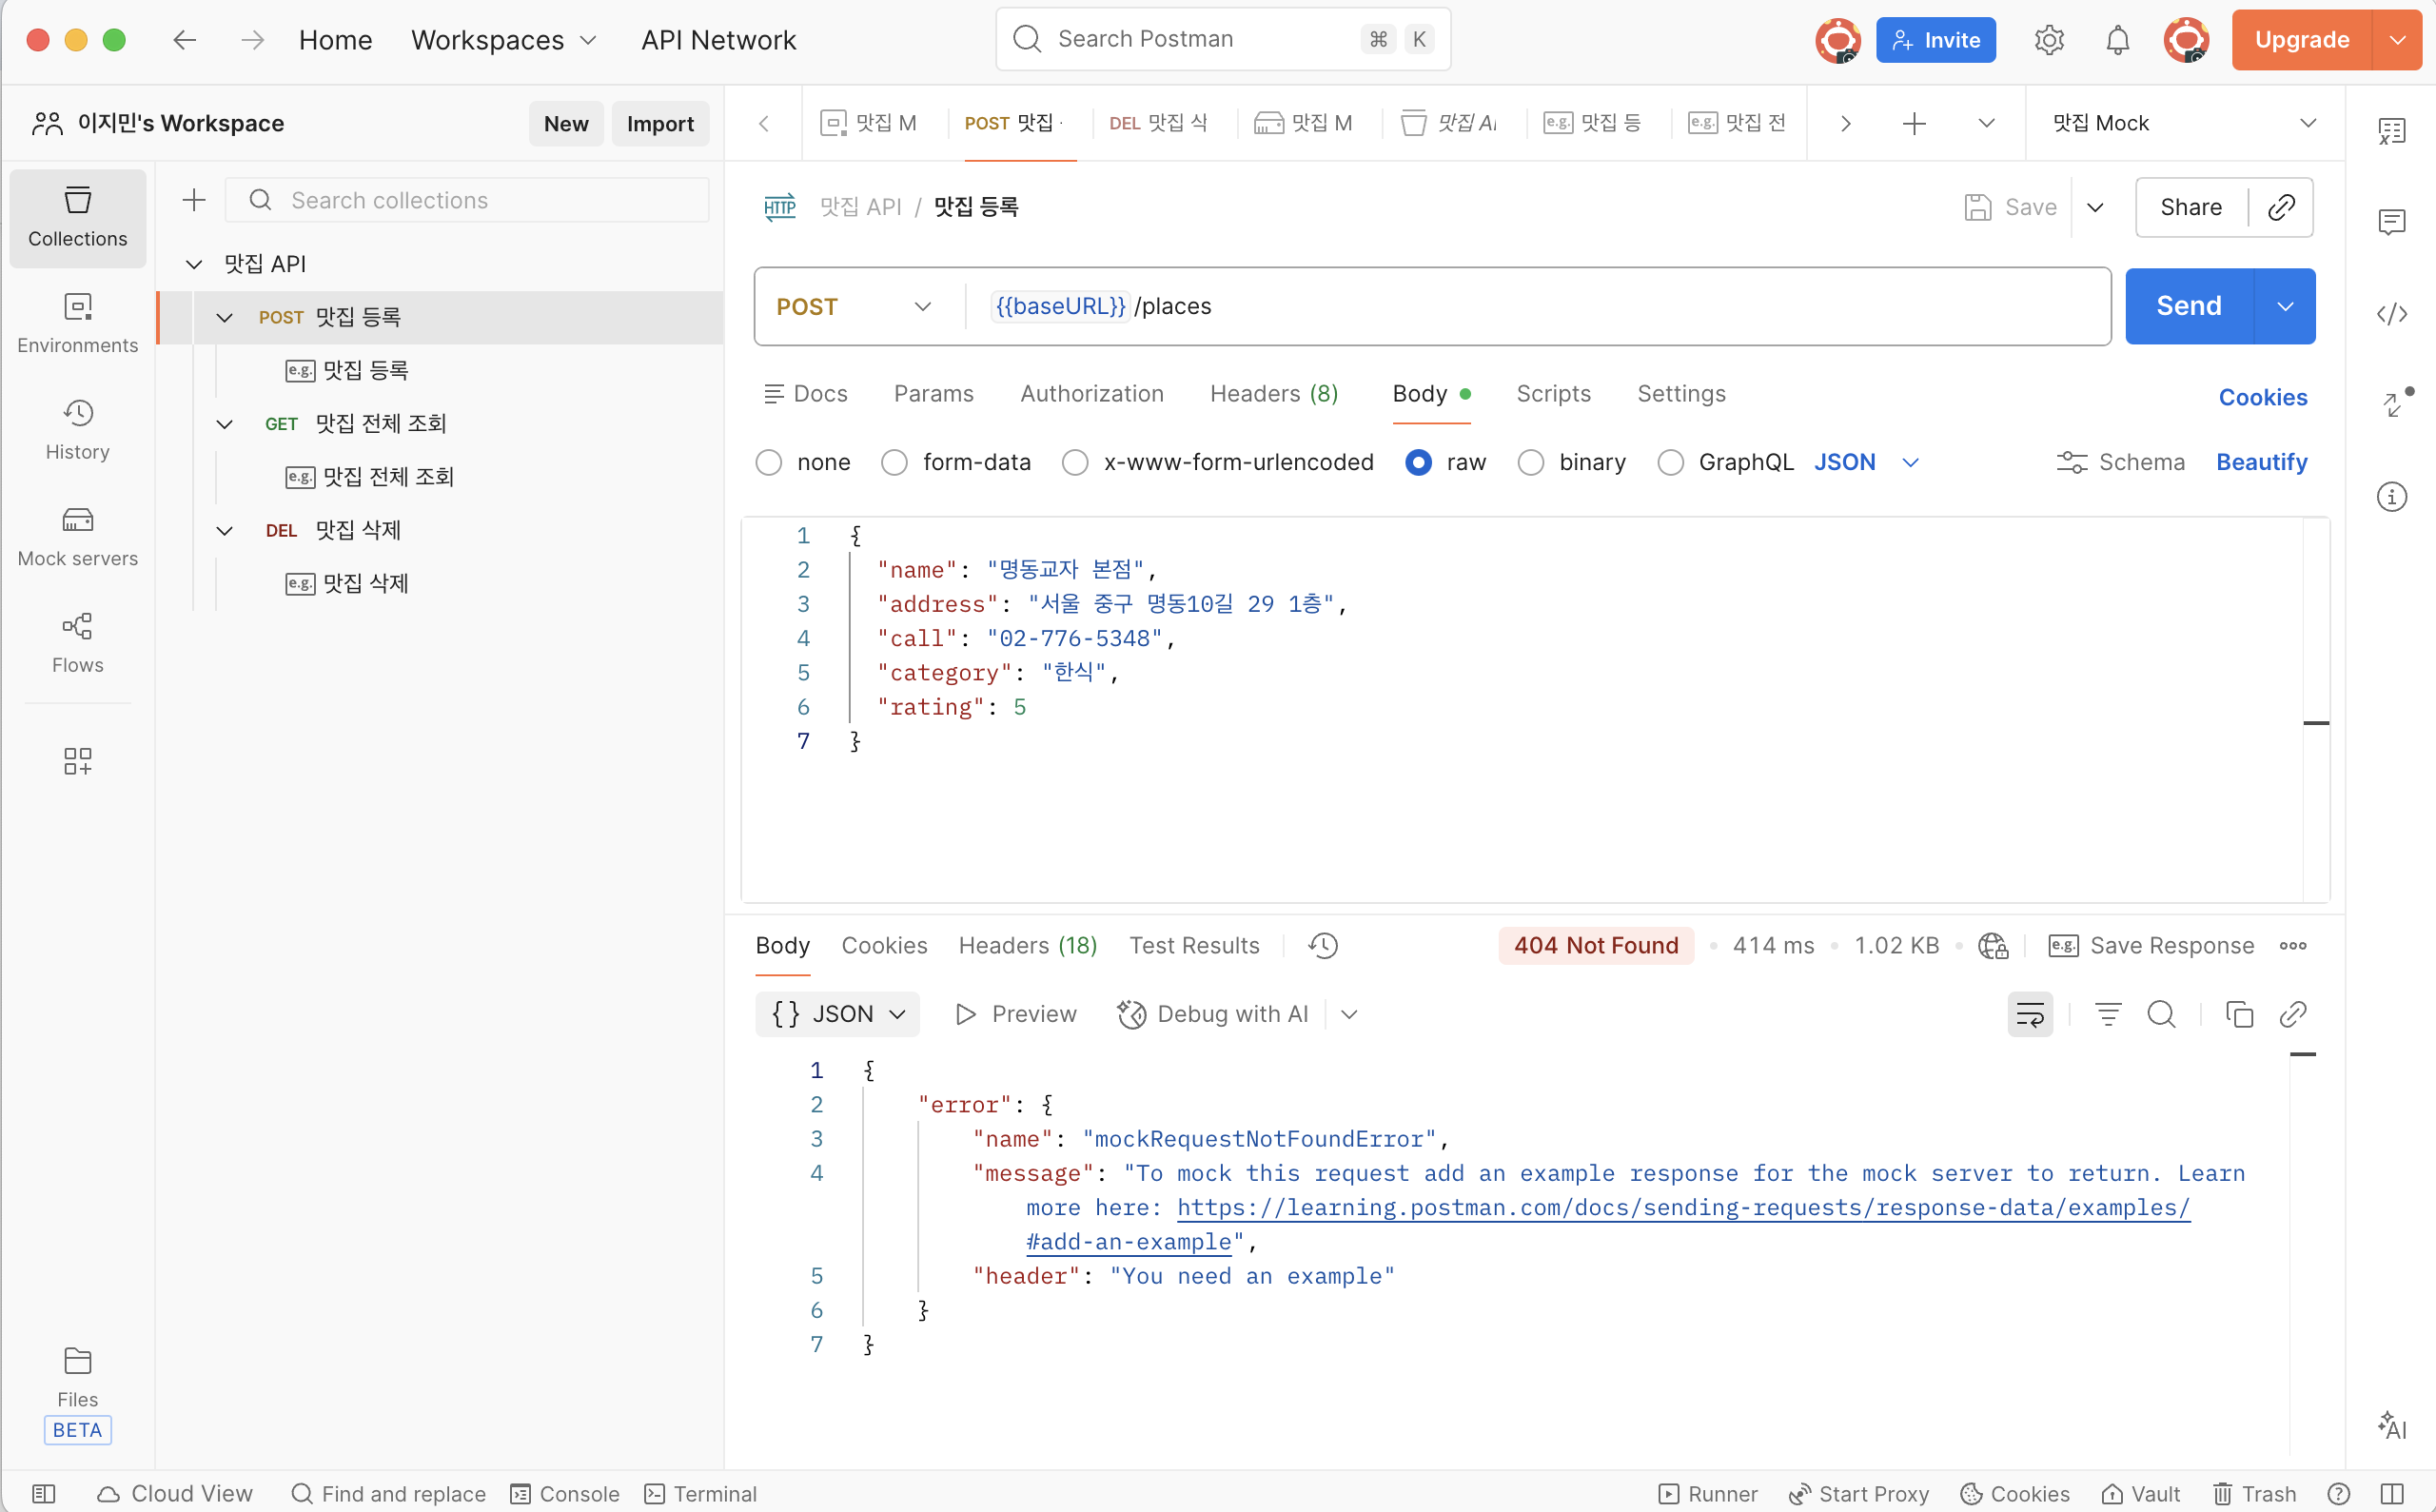Click the Search collections field
Image resolution: width=2436 pixels, height=1512 pixels.
467,200
